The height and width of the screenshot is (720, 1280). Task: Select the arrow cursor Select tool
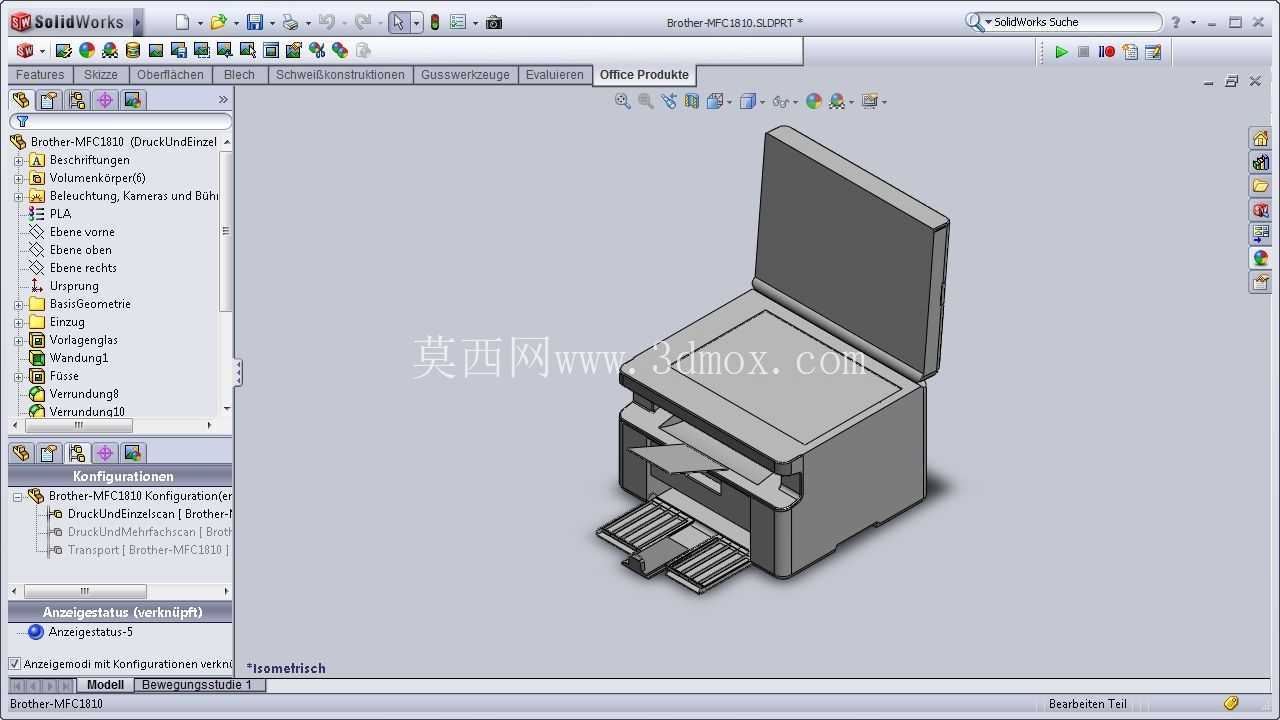coord(398,22)
